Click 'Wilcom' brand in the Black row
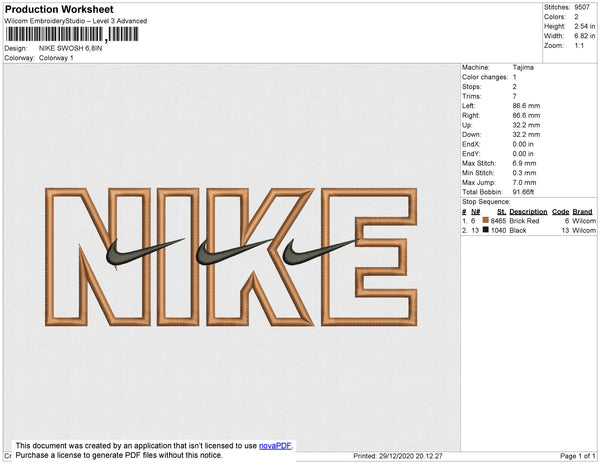The width and height of the screenshot is (600, 464). [x=584, y=230]
